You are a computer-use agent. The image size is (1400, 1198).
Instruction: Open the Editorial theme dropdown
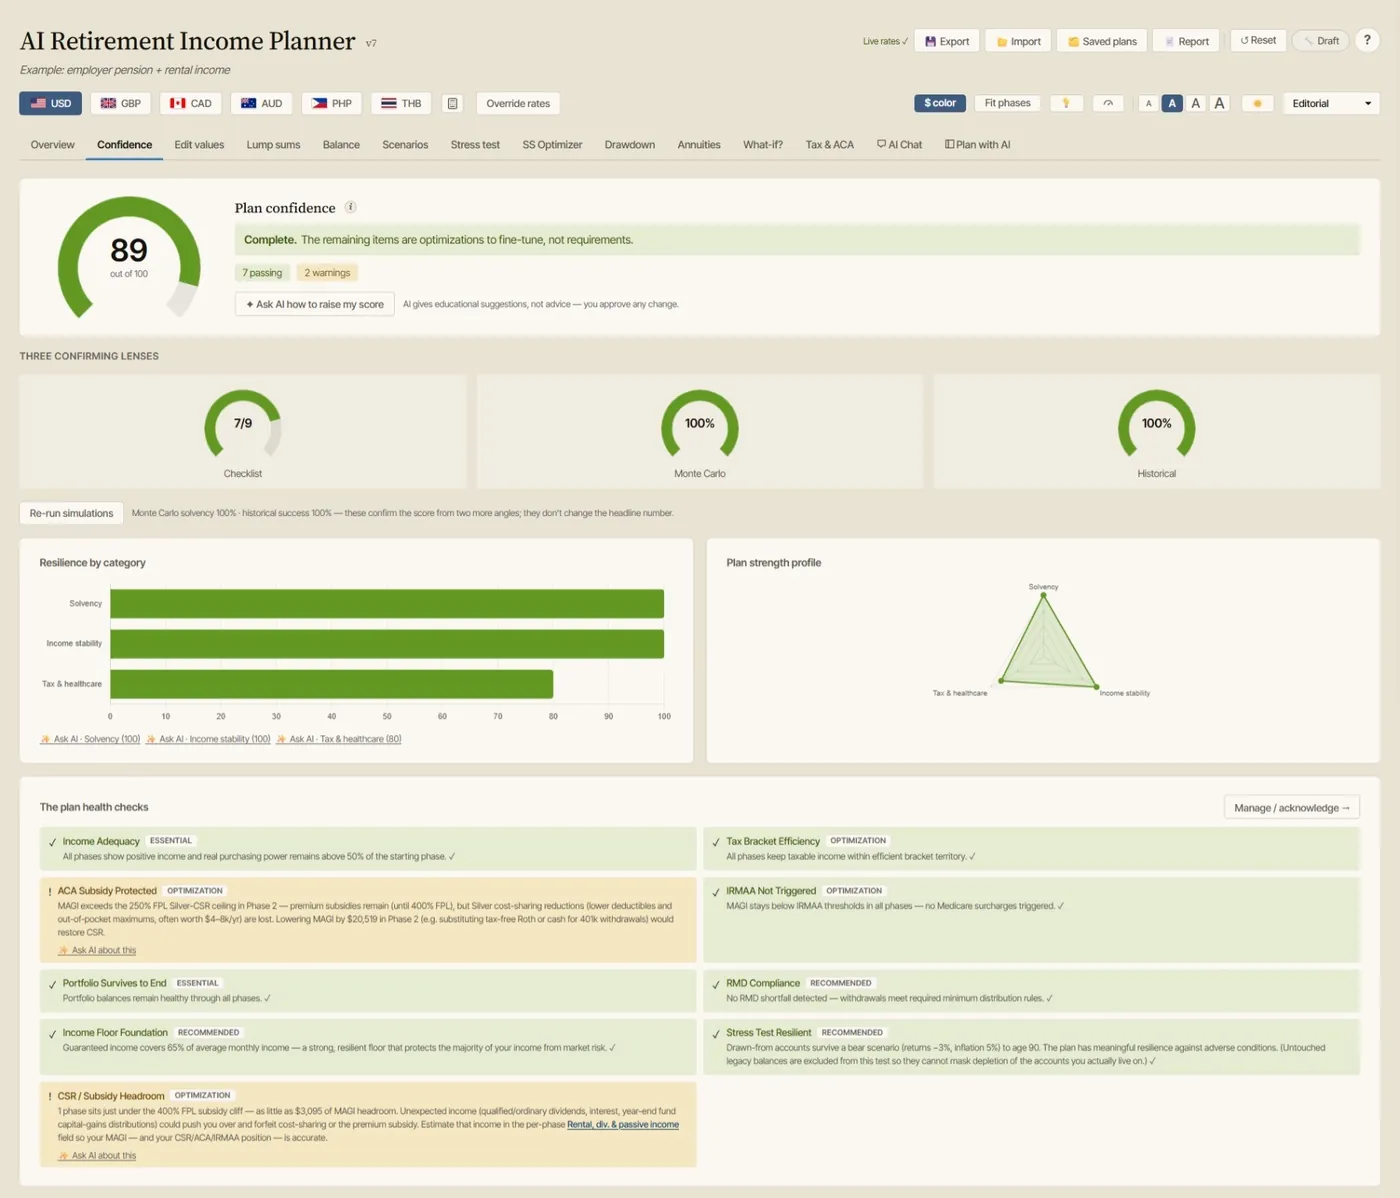click(1331, 103)
